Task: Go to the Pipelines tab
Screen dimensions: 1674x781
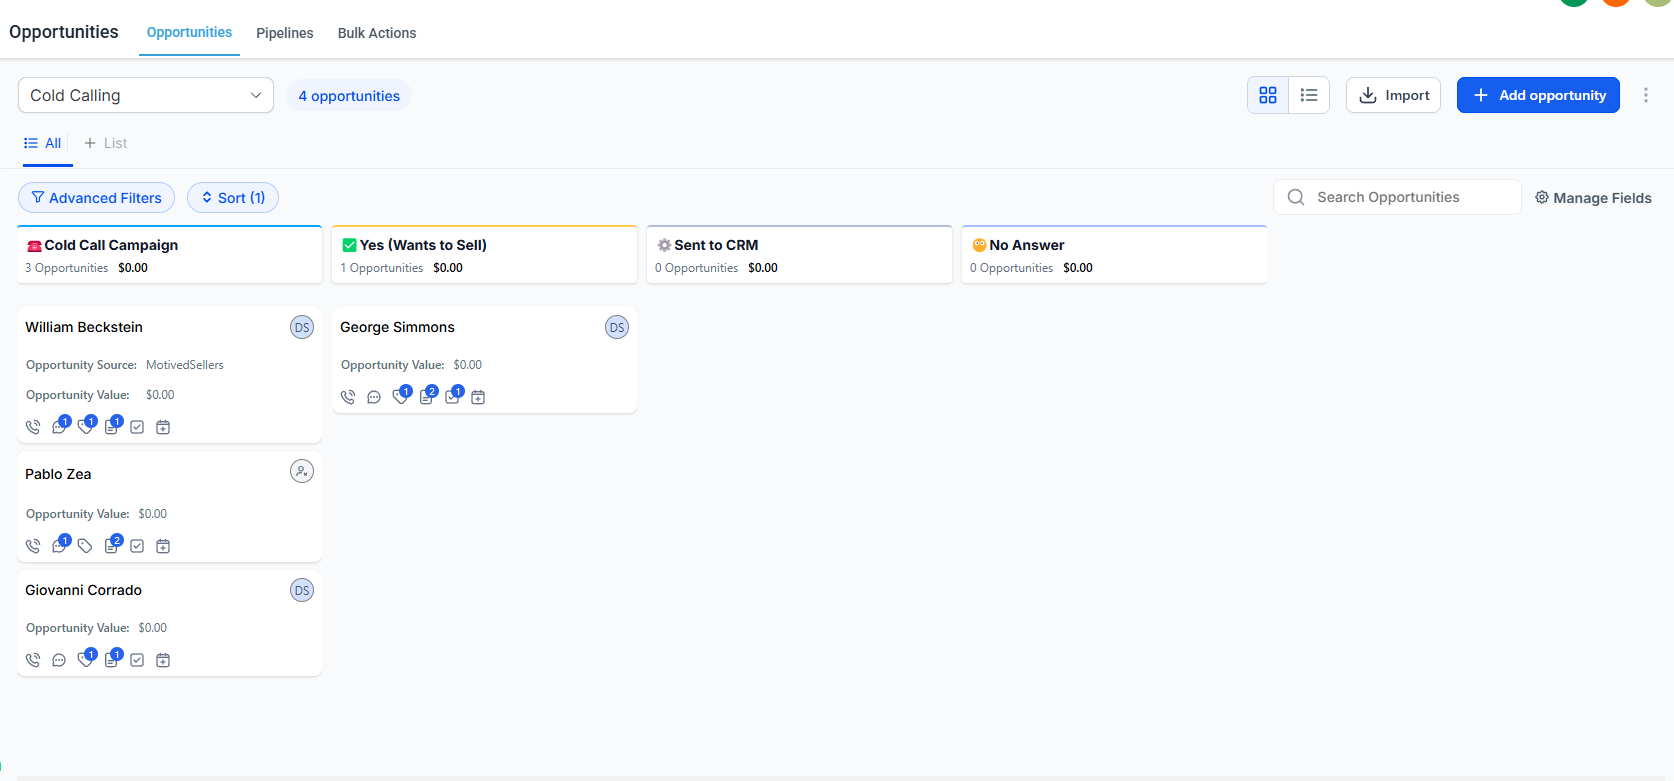Action: pos(285,33)
